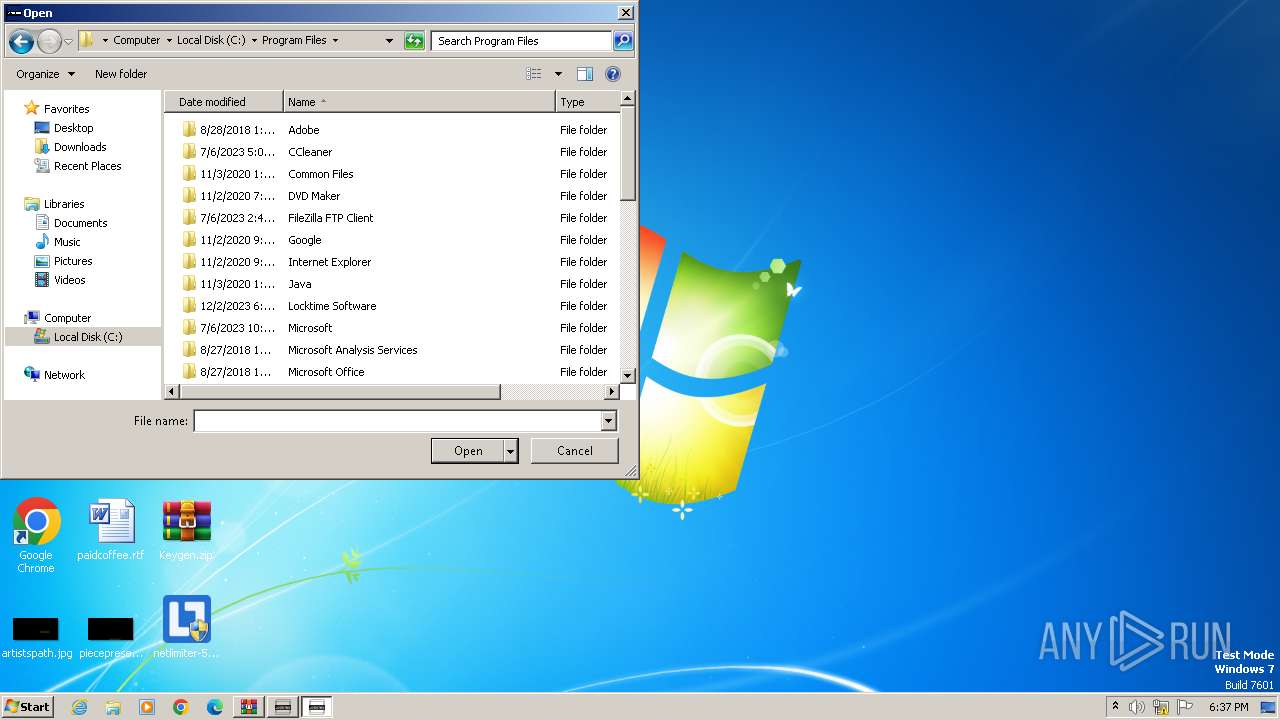Select Downloads under Favorites
The width and height of the screenshot is (1280, 720).
click(x=80, y=147)
